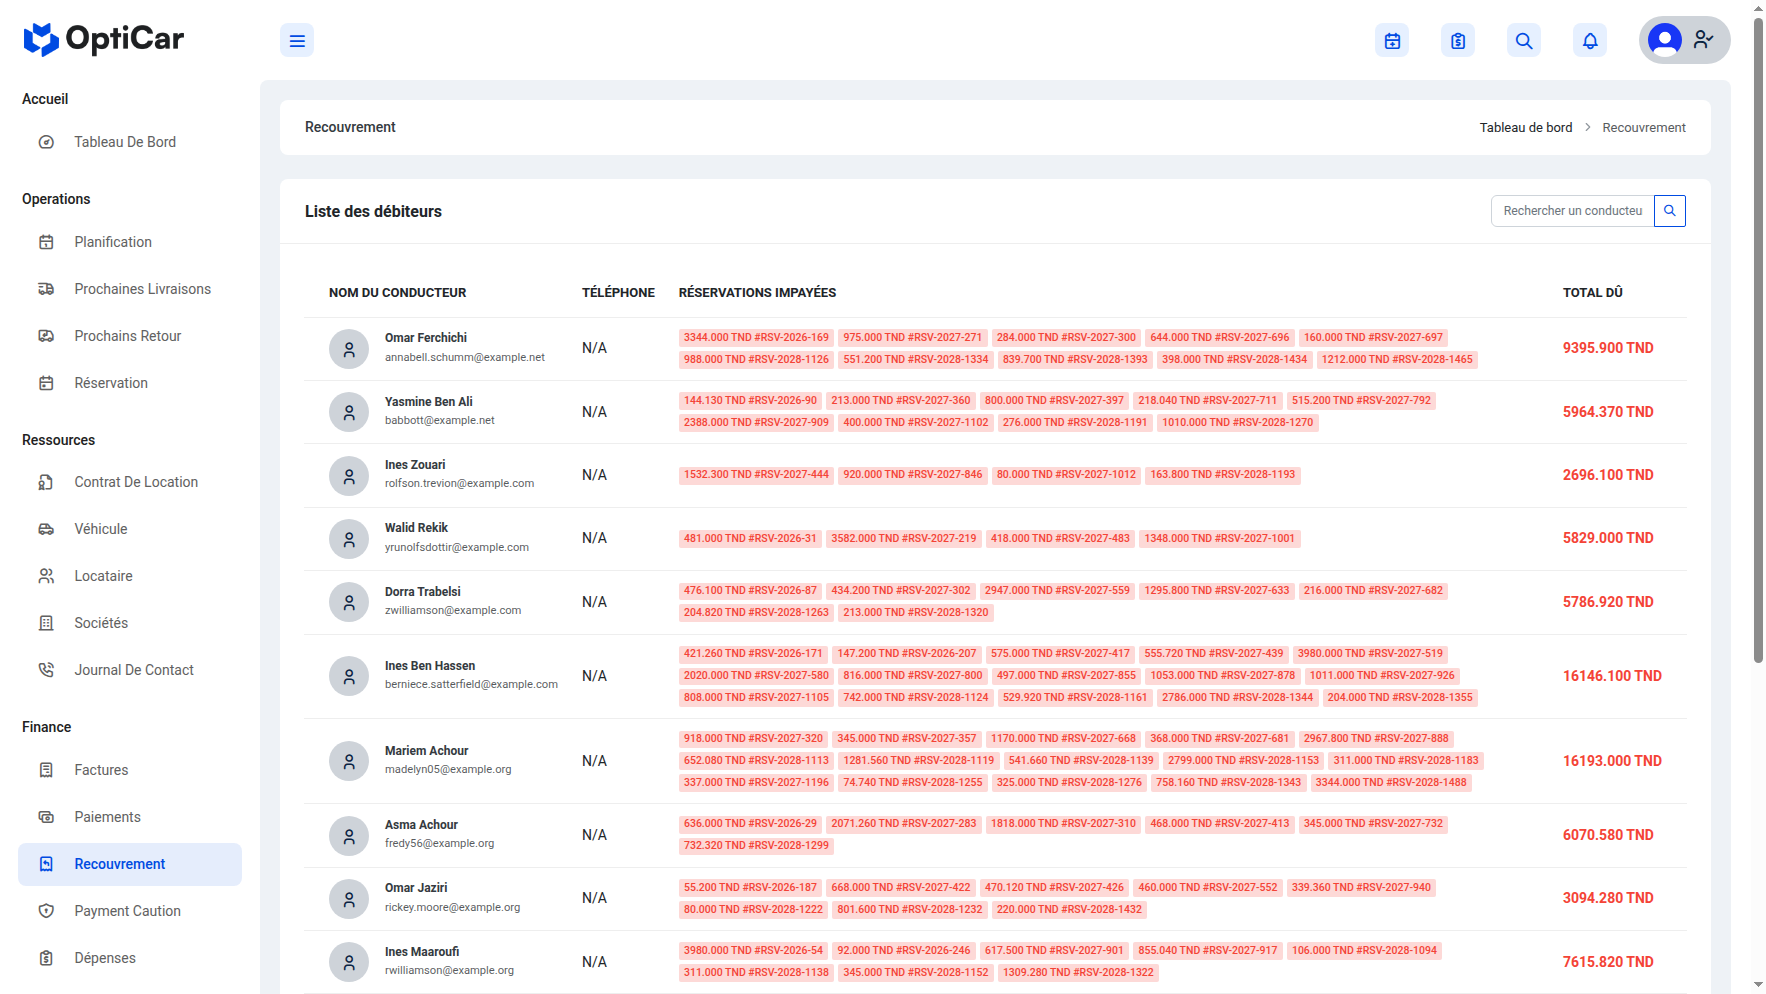Click tag 3980.000 TND #RSV-2026-54

point(753,951)
